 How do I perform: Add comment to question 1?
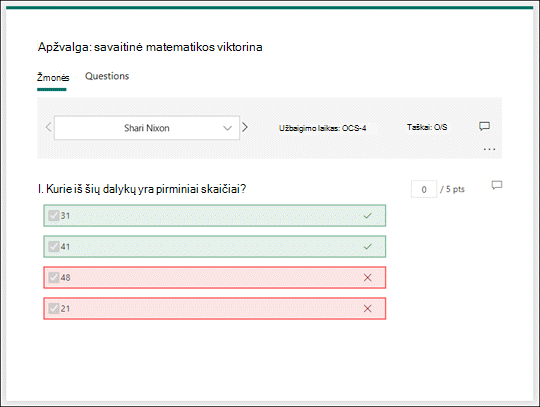tap(496, 186)
